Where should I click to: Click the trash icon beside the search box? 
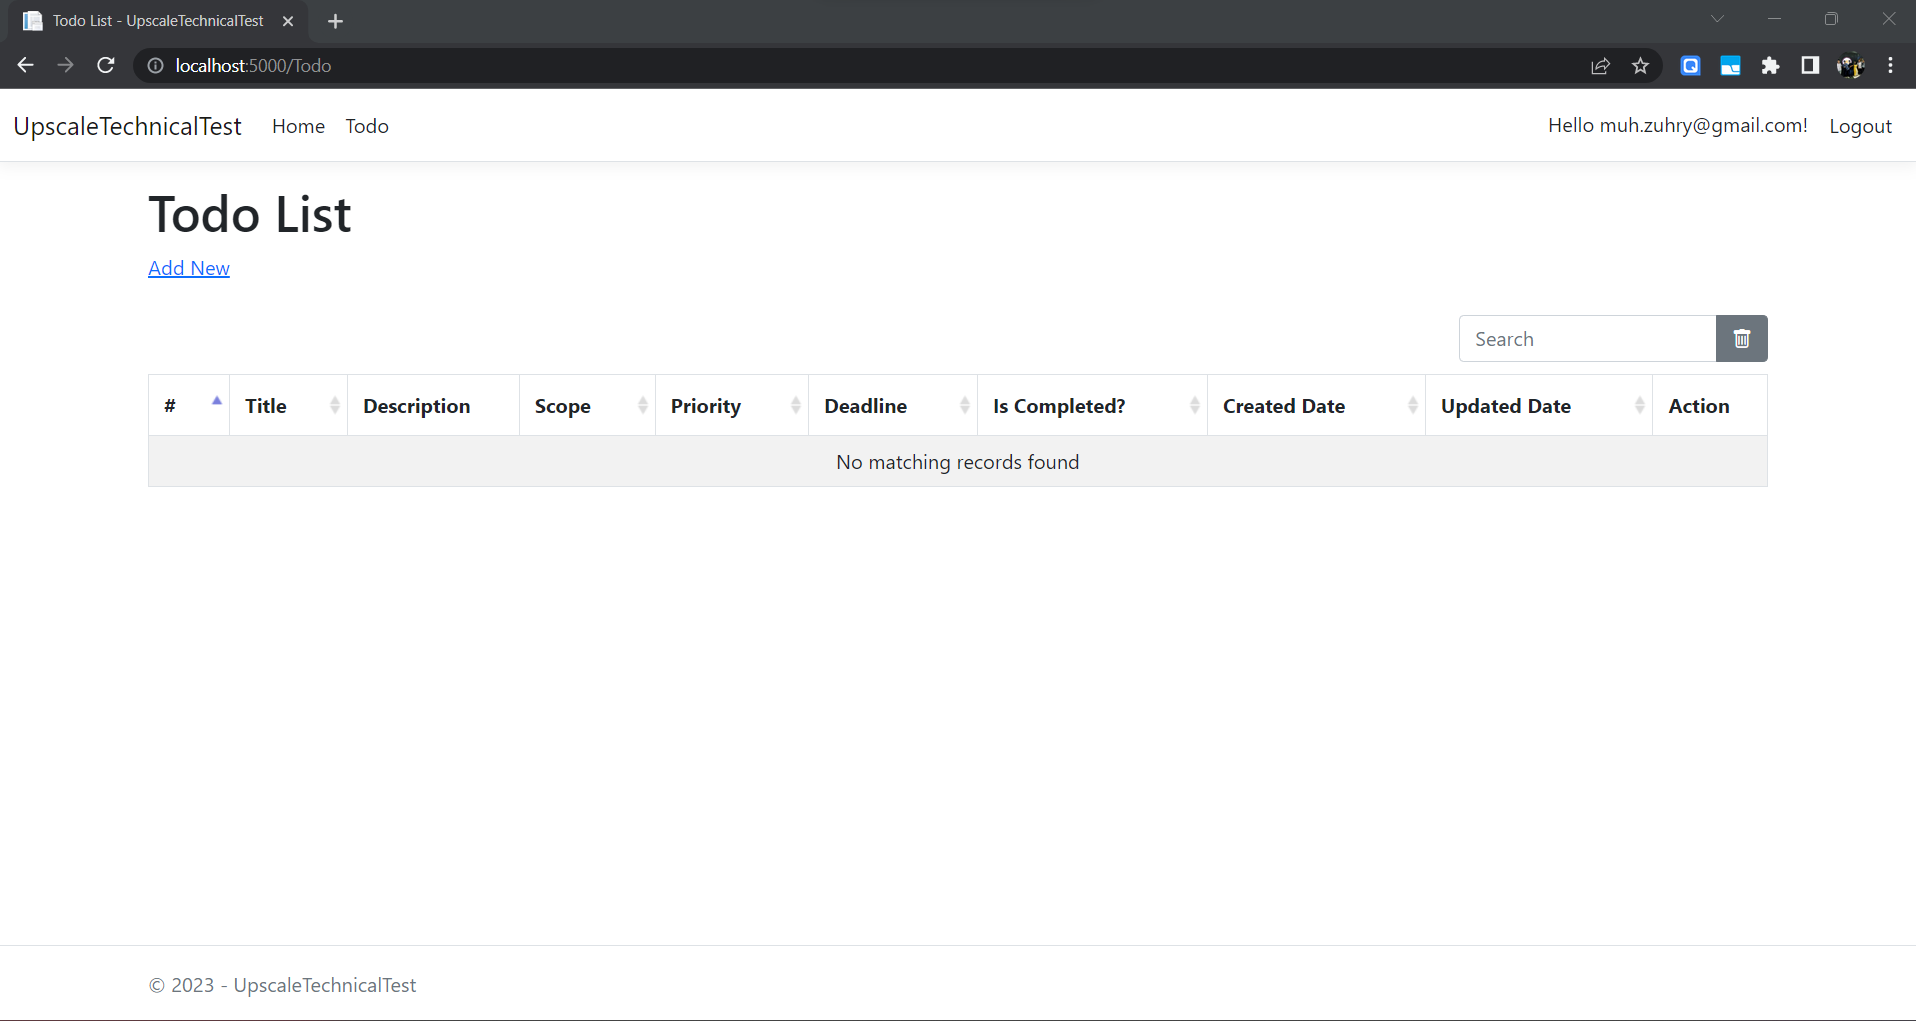coord(1741,338)
